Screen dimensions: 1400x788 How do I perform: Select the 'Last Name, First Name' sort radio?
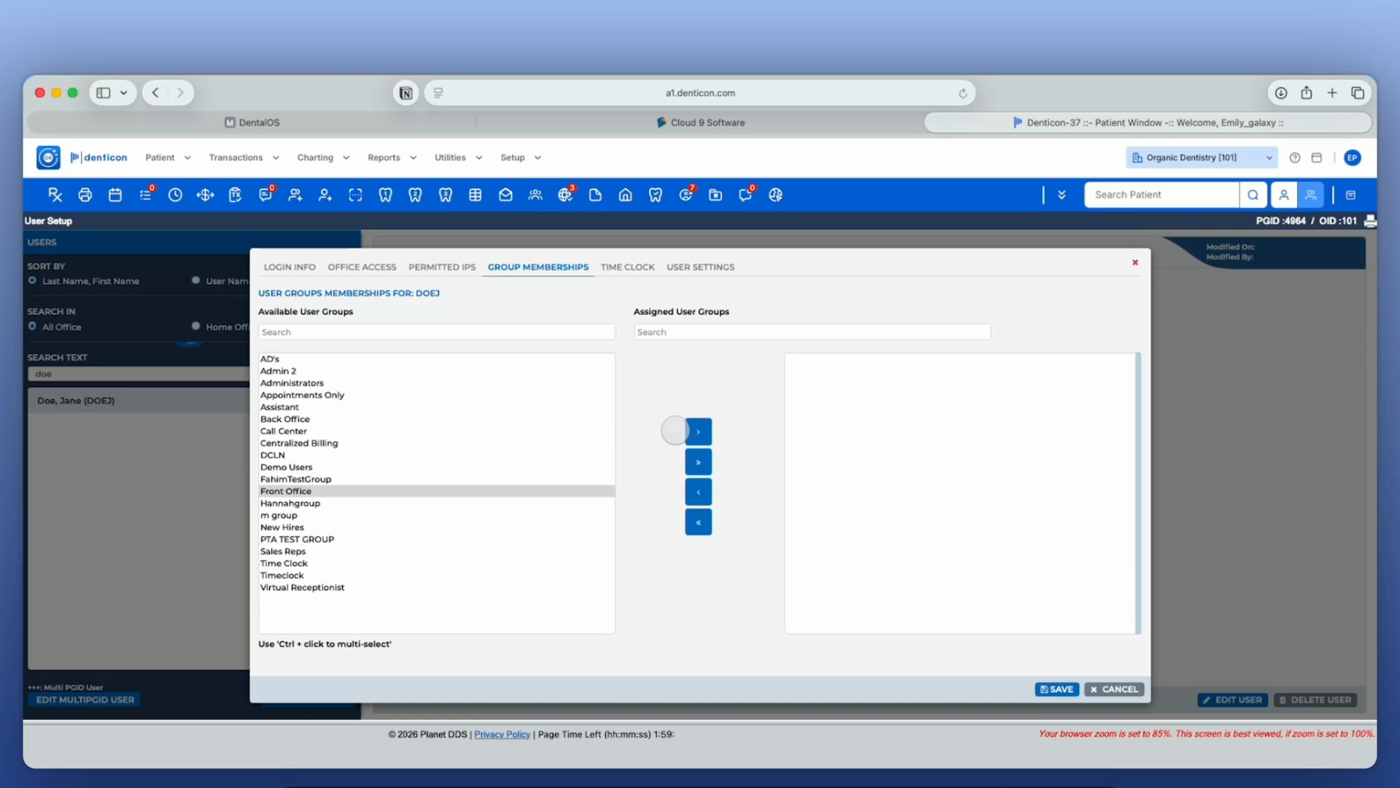(33, 281)
